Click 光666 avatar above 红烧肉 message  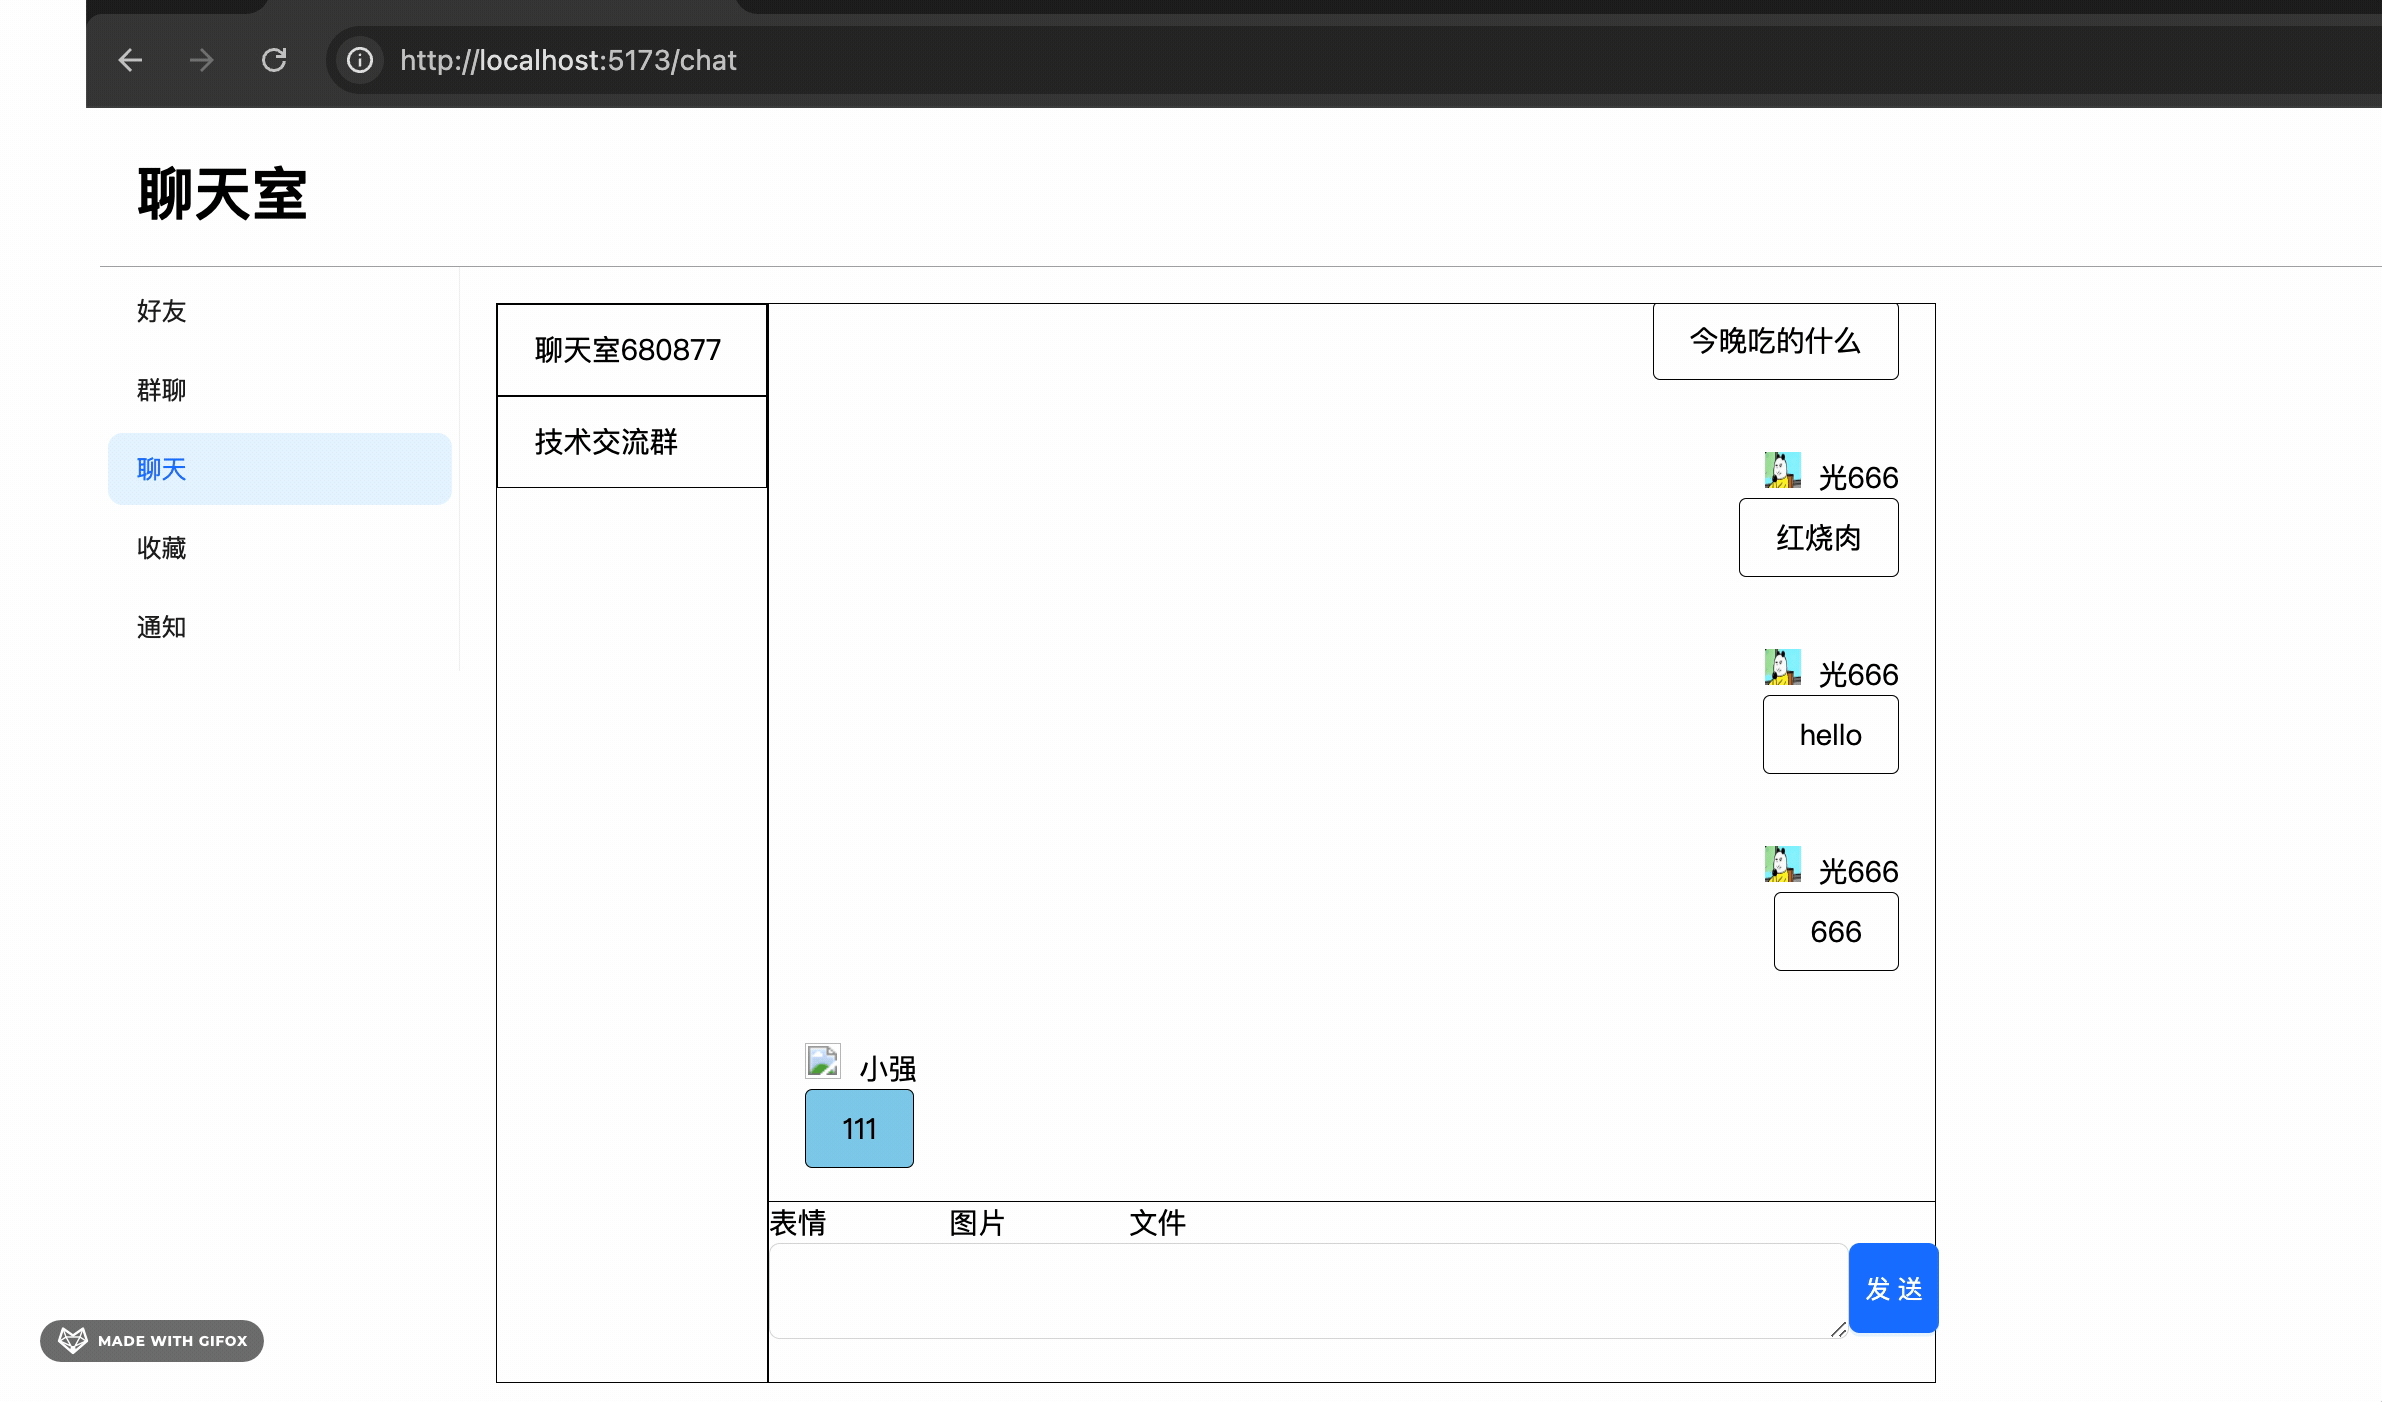(x=1782, y=470)
